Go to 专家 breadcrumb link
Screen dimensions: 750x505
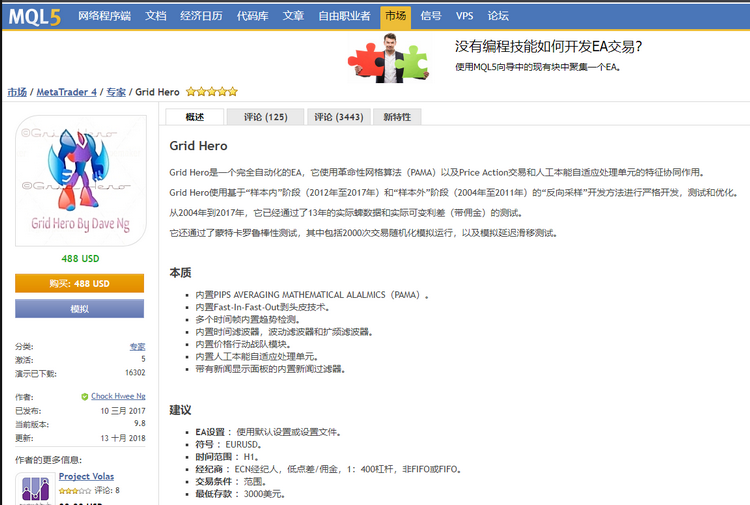116,92
